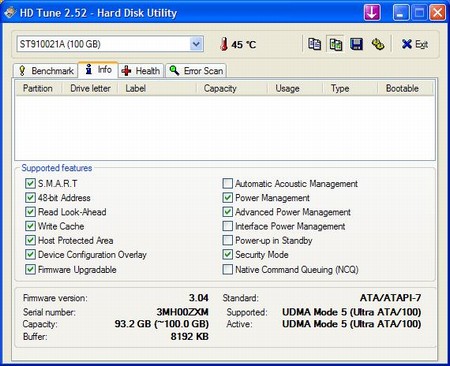Click the floppy disk save icon
Viewport: 450px width, 366px height.
pyautogui.click(x=356, y=44)
